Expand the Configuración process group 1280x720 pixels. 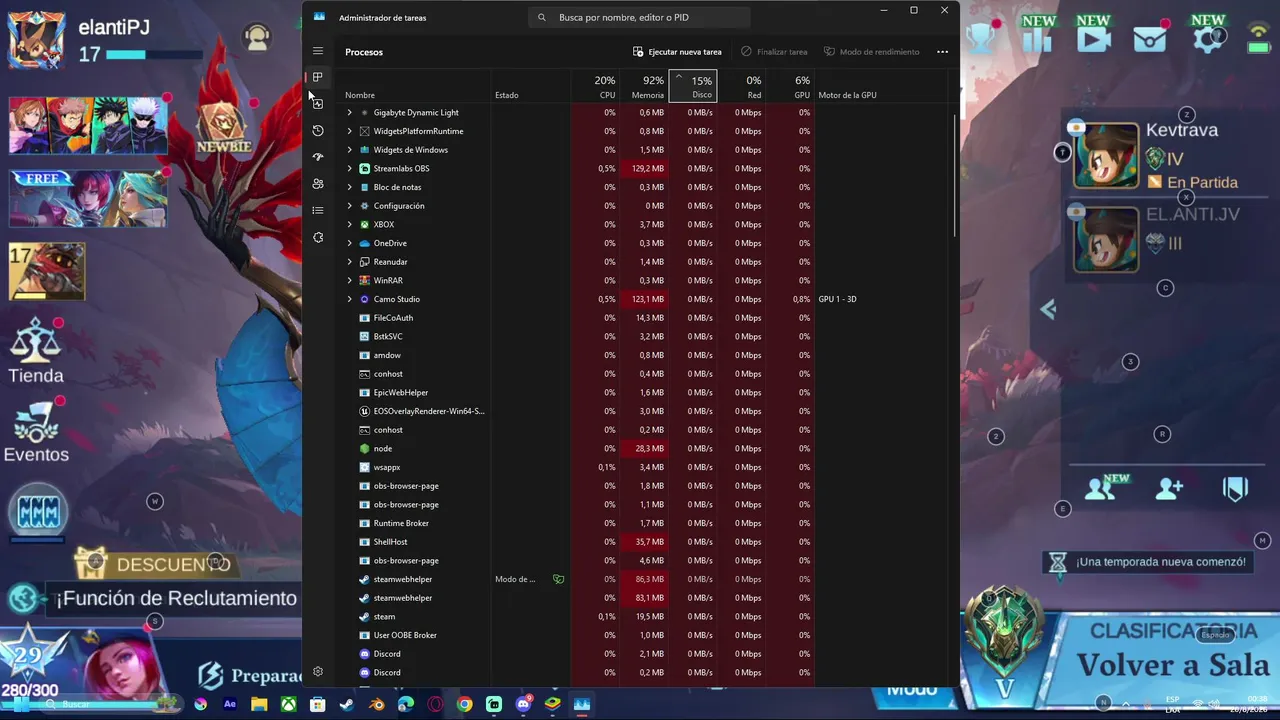click(x=349, y=206)
